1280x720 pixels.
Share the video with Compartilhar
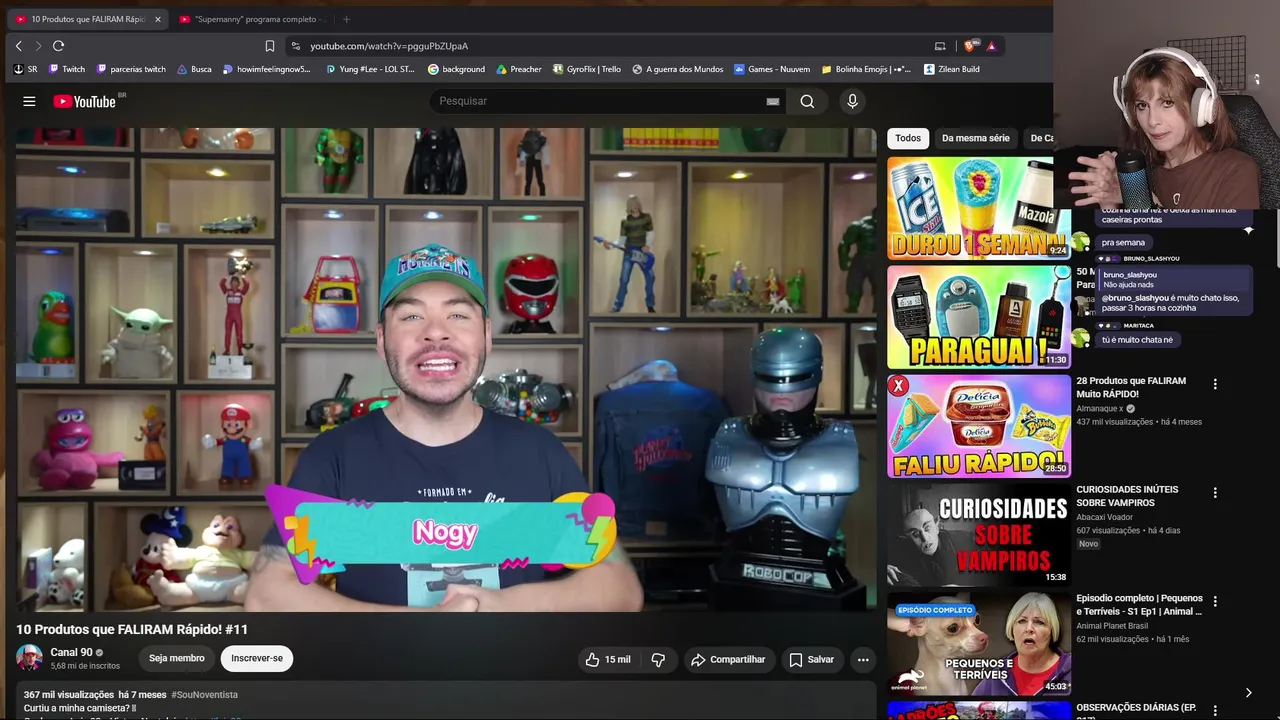click(728, 659)
